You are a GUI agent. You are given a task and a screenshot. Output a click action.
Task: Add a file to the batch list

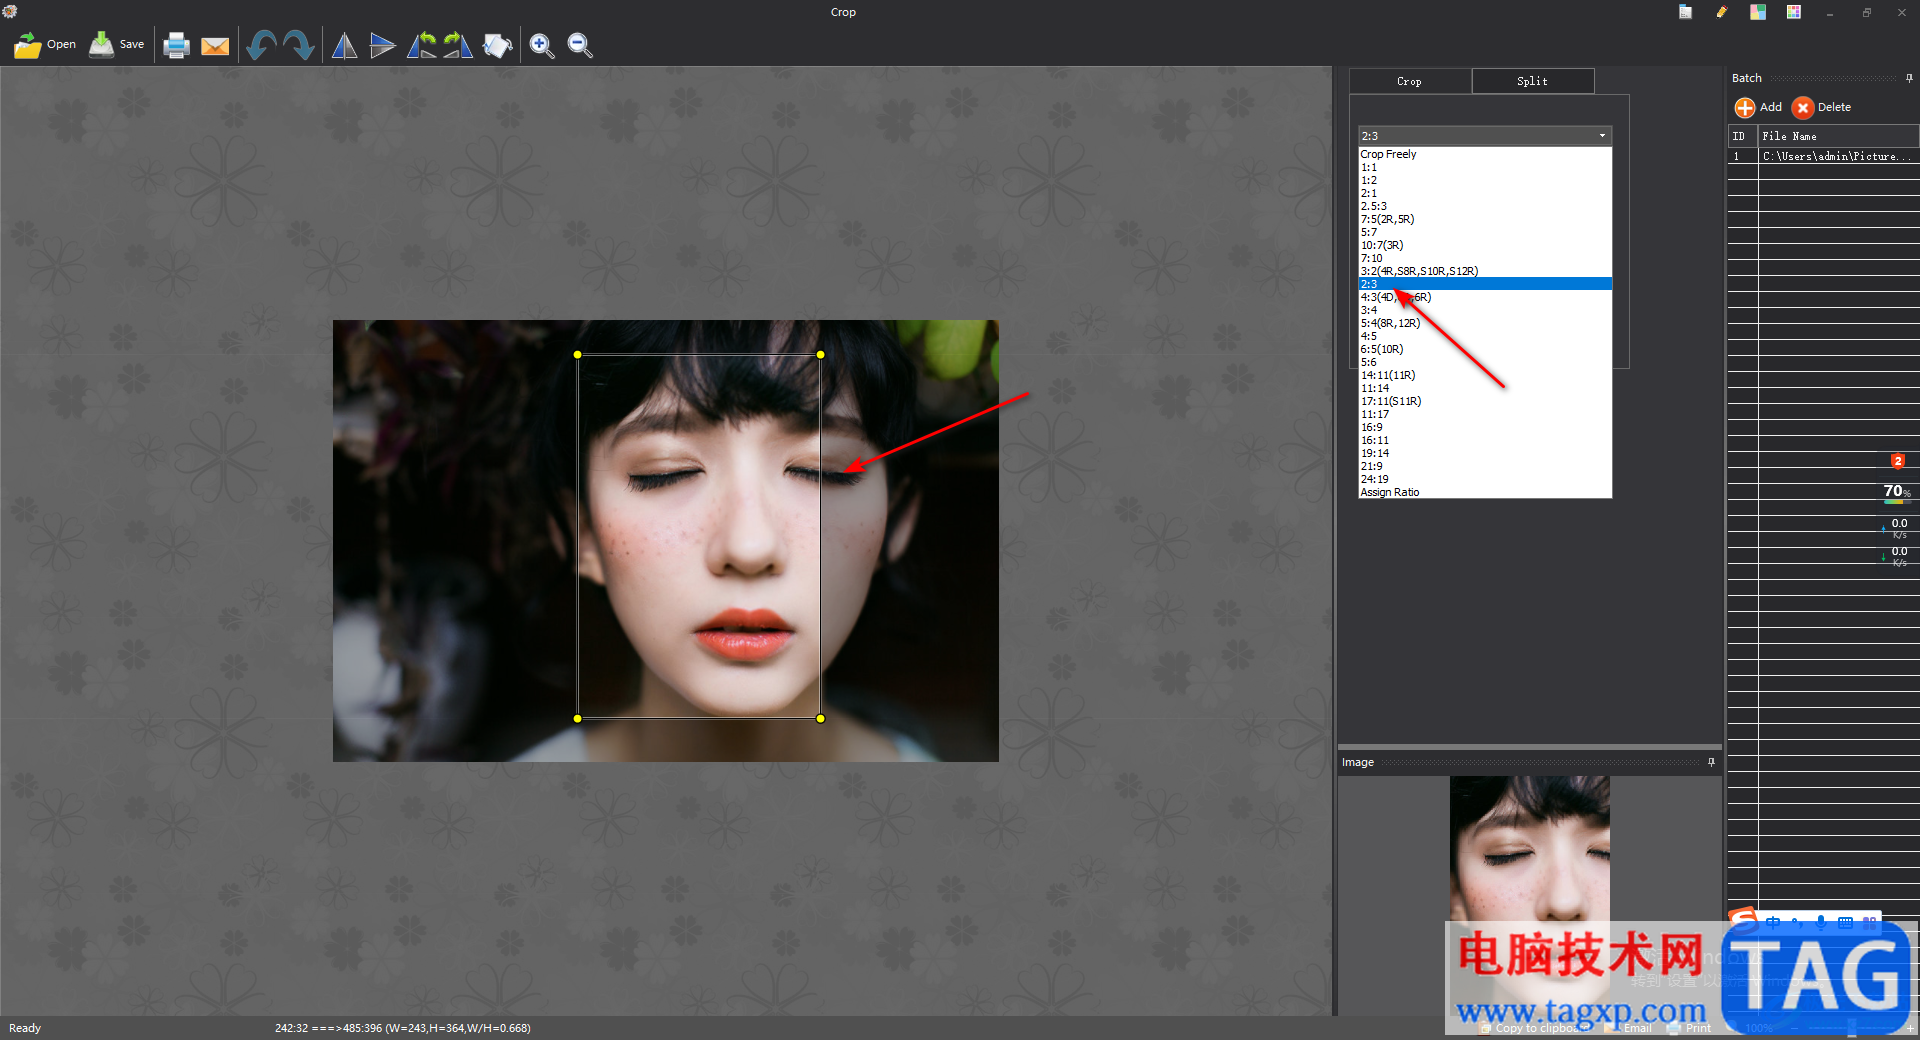click(x=1758, y=107)
